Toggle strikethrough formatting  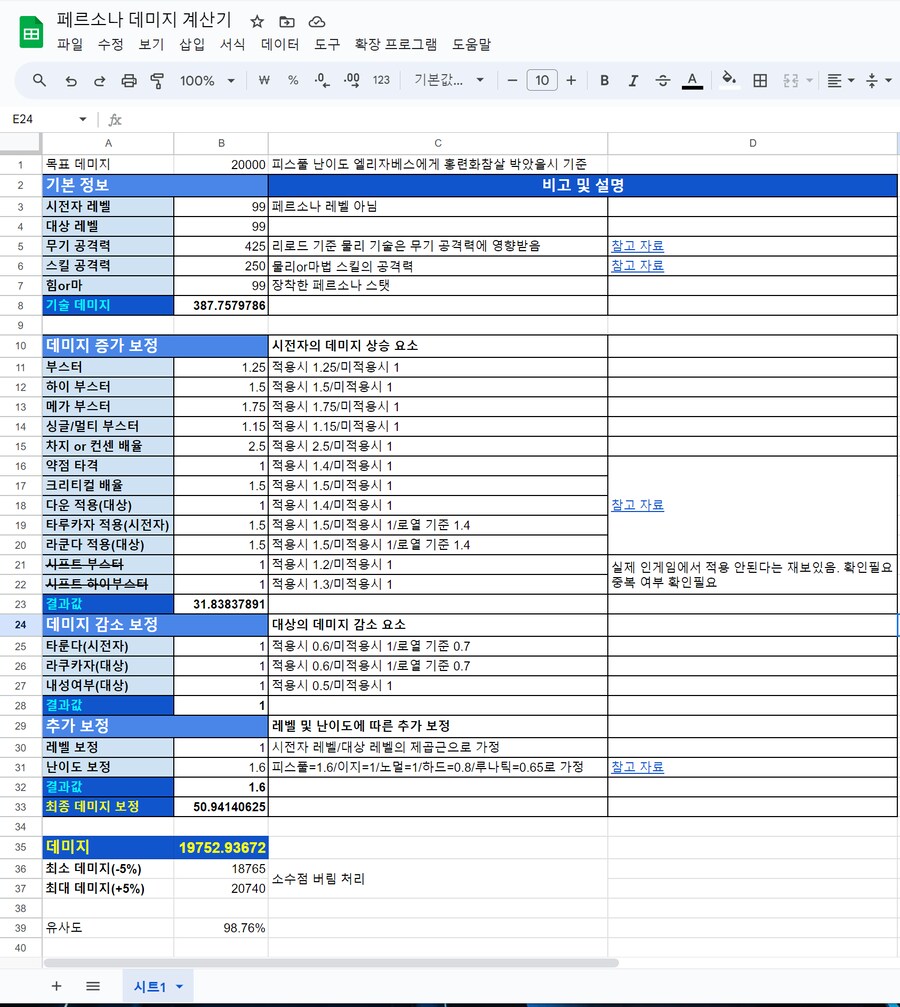[662, 81]
